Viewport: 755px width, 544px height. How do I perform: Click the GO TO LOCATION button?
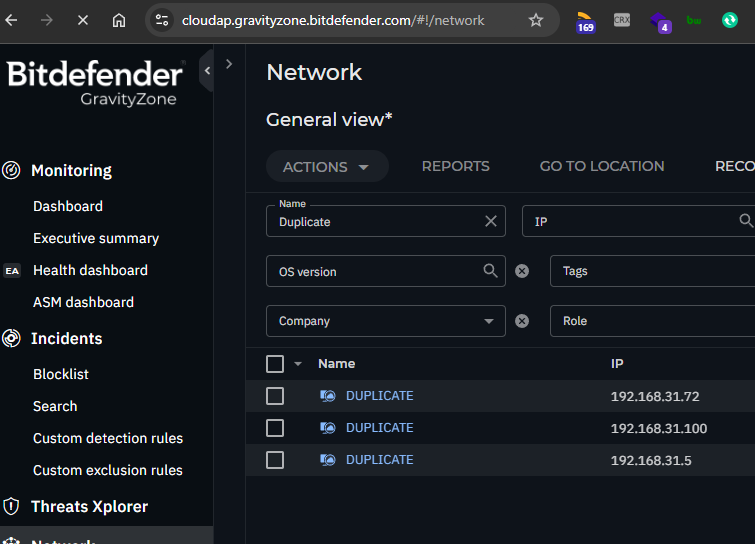click(x=602, y=166)
